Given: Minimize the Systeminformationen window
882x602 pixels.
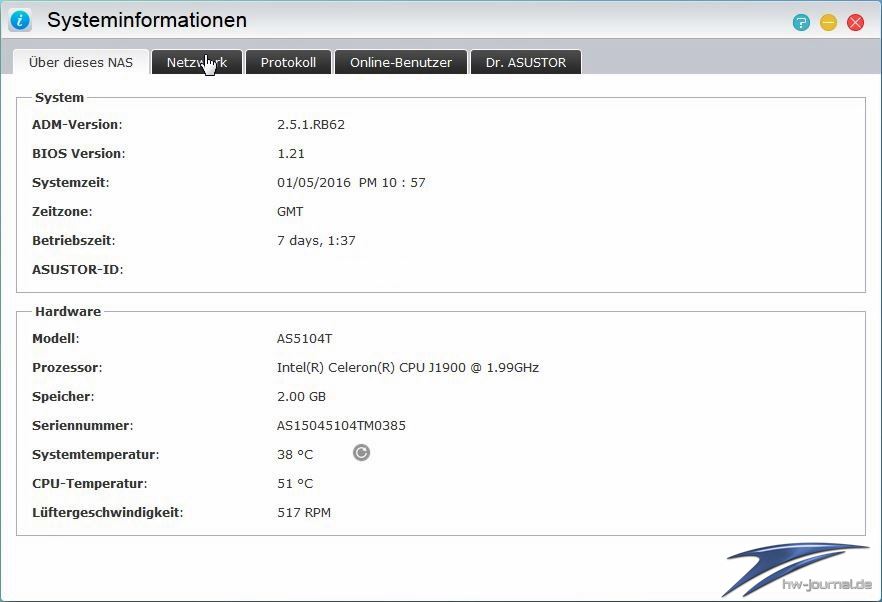Looking at the screenshot, I should point(829,23).
